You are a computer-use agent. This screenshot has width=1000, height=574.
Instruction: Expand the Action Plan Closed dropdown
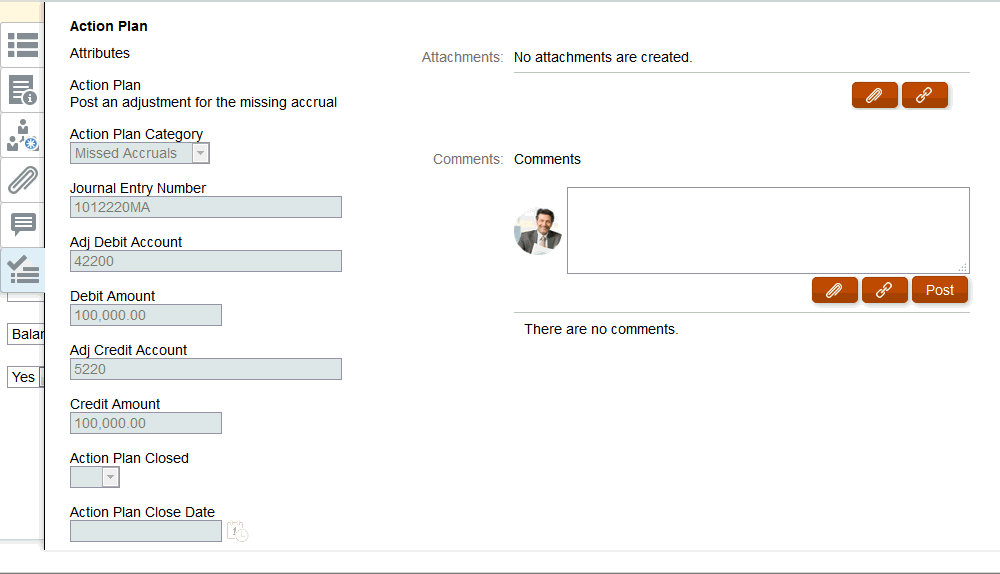coord(110,477)
